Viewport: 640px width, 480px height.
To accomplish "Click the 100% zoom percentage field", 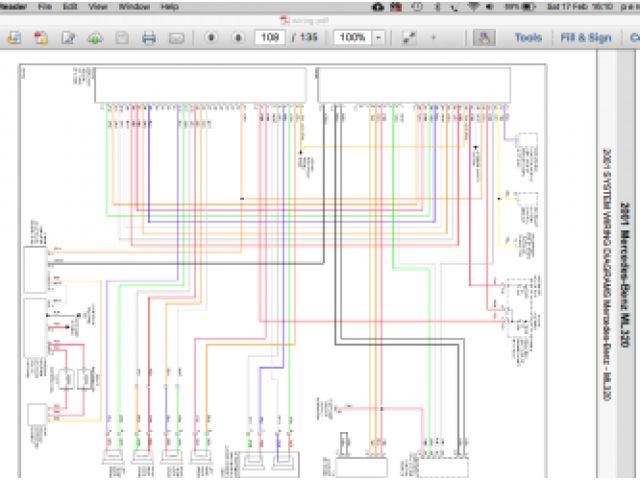I will coord(351,38).
